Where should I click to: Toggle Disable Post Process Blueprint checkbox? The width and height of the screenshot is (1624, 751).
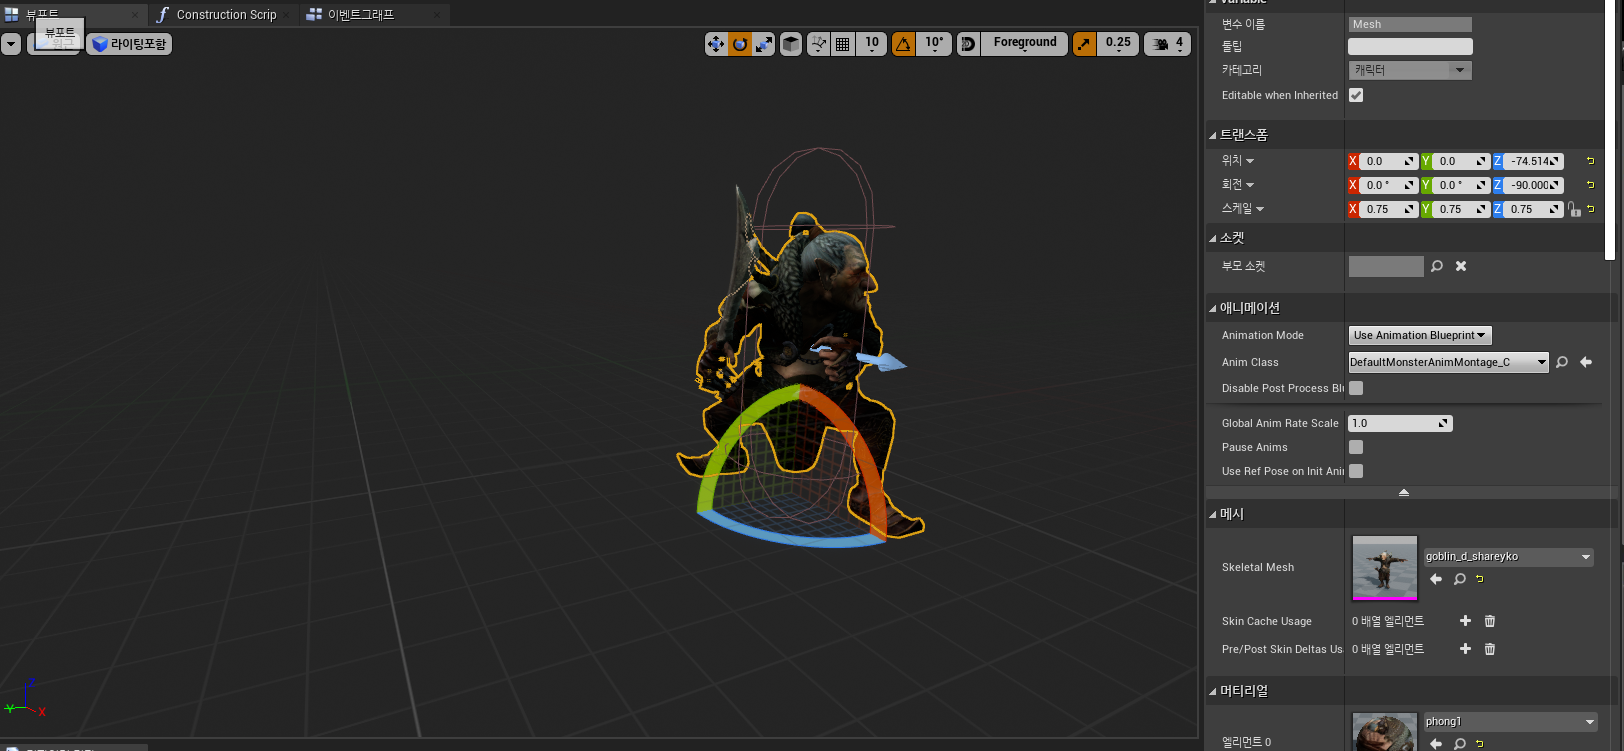pyautogui.click(x=1356, y=388)
